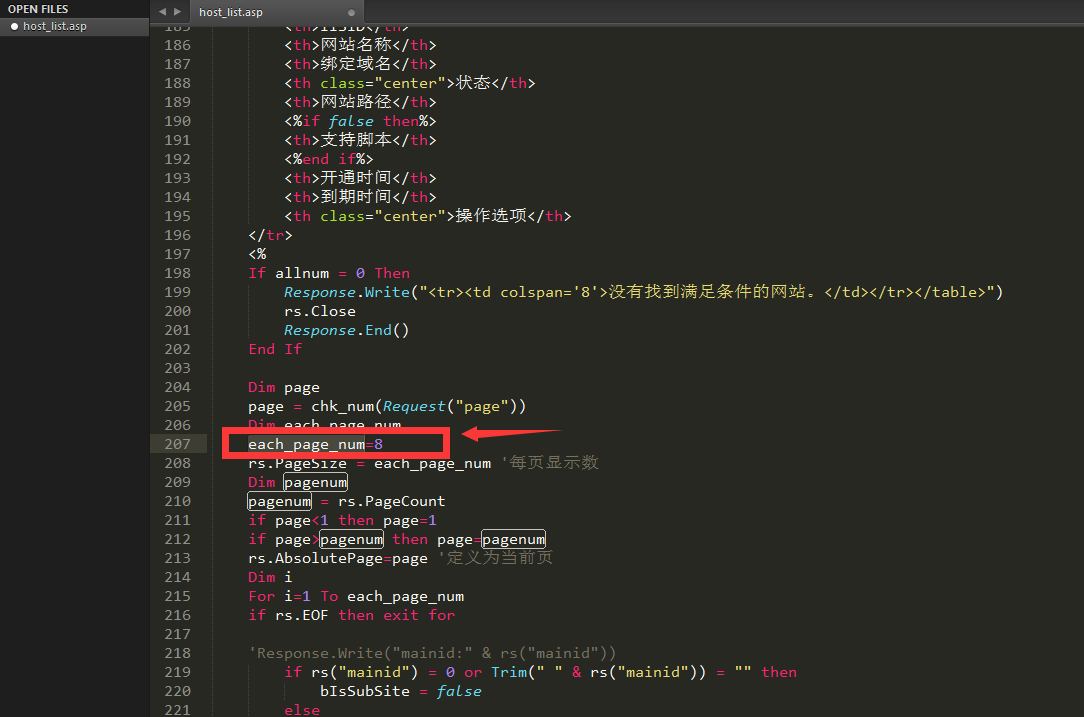Click the modified dot beside sidebar host_list.asp
This screenshot has width=1084, height=717.
[x=14, y=27]
